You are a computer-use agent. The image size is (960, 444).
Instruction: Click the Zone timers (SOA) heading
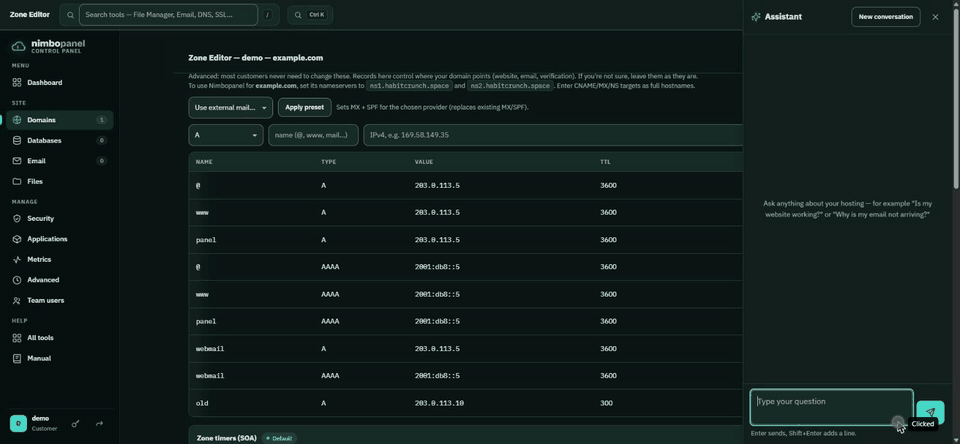coord(228,438)
